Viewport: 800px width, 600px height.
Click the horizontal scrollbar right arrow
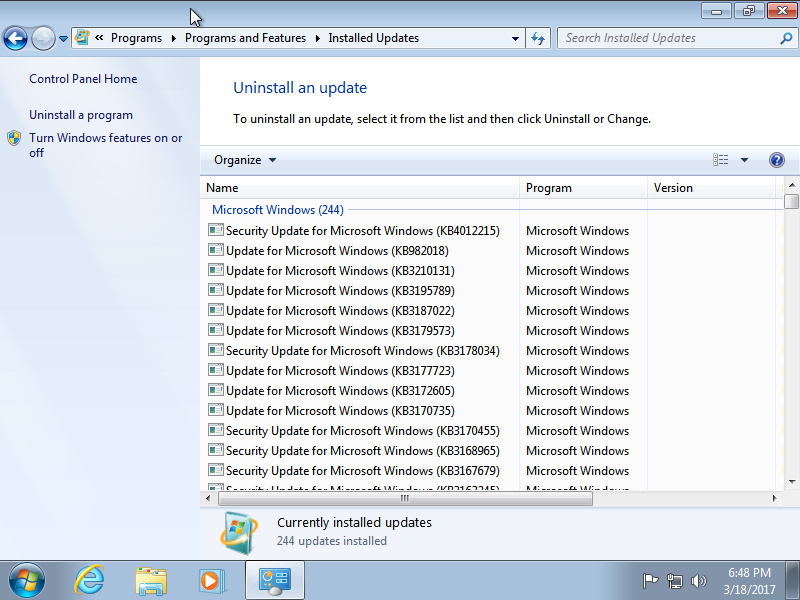774,498
